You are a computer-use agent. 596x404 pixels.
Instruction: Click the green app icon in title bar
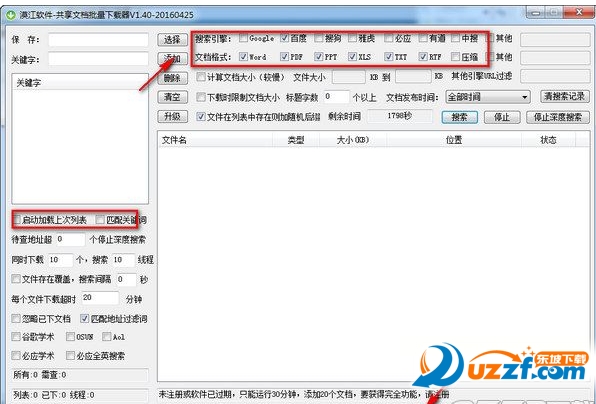pos(12,15)
